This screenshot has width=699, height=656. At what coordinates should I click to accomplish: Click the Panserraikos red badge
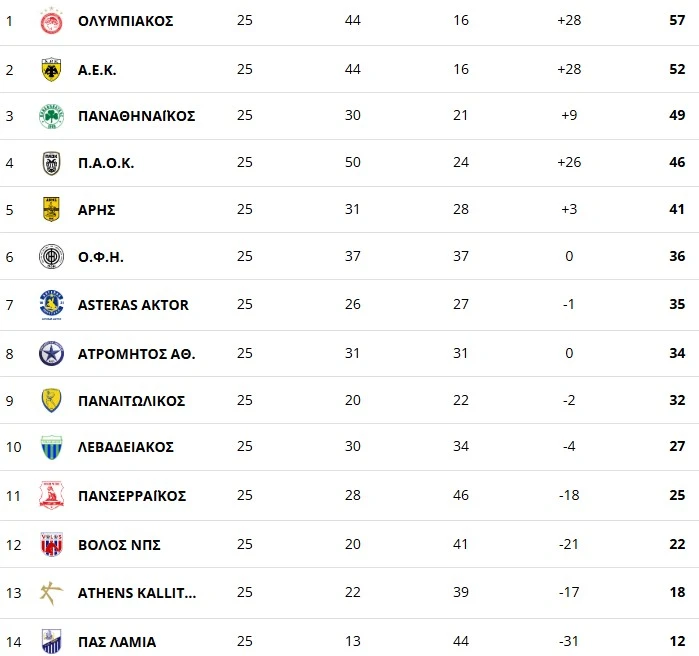[51, 495]
